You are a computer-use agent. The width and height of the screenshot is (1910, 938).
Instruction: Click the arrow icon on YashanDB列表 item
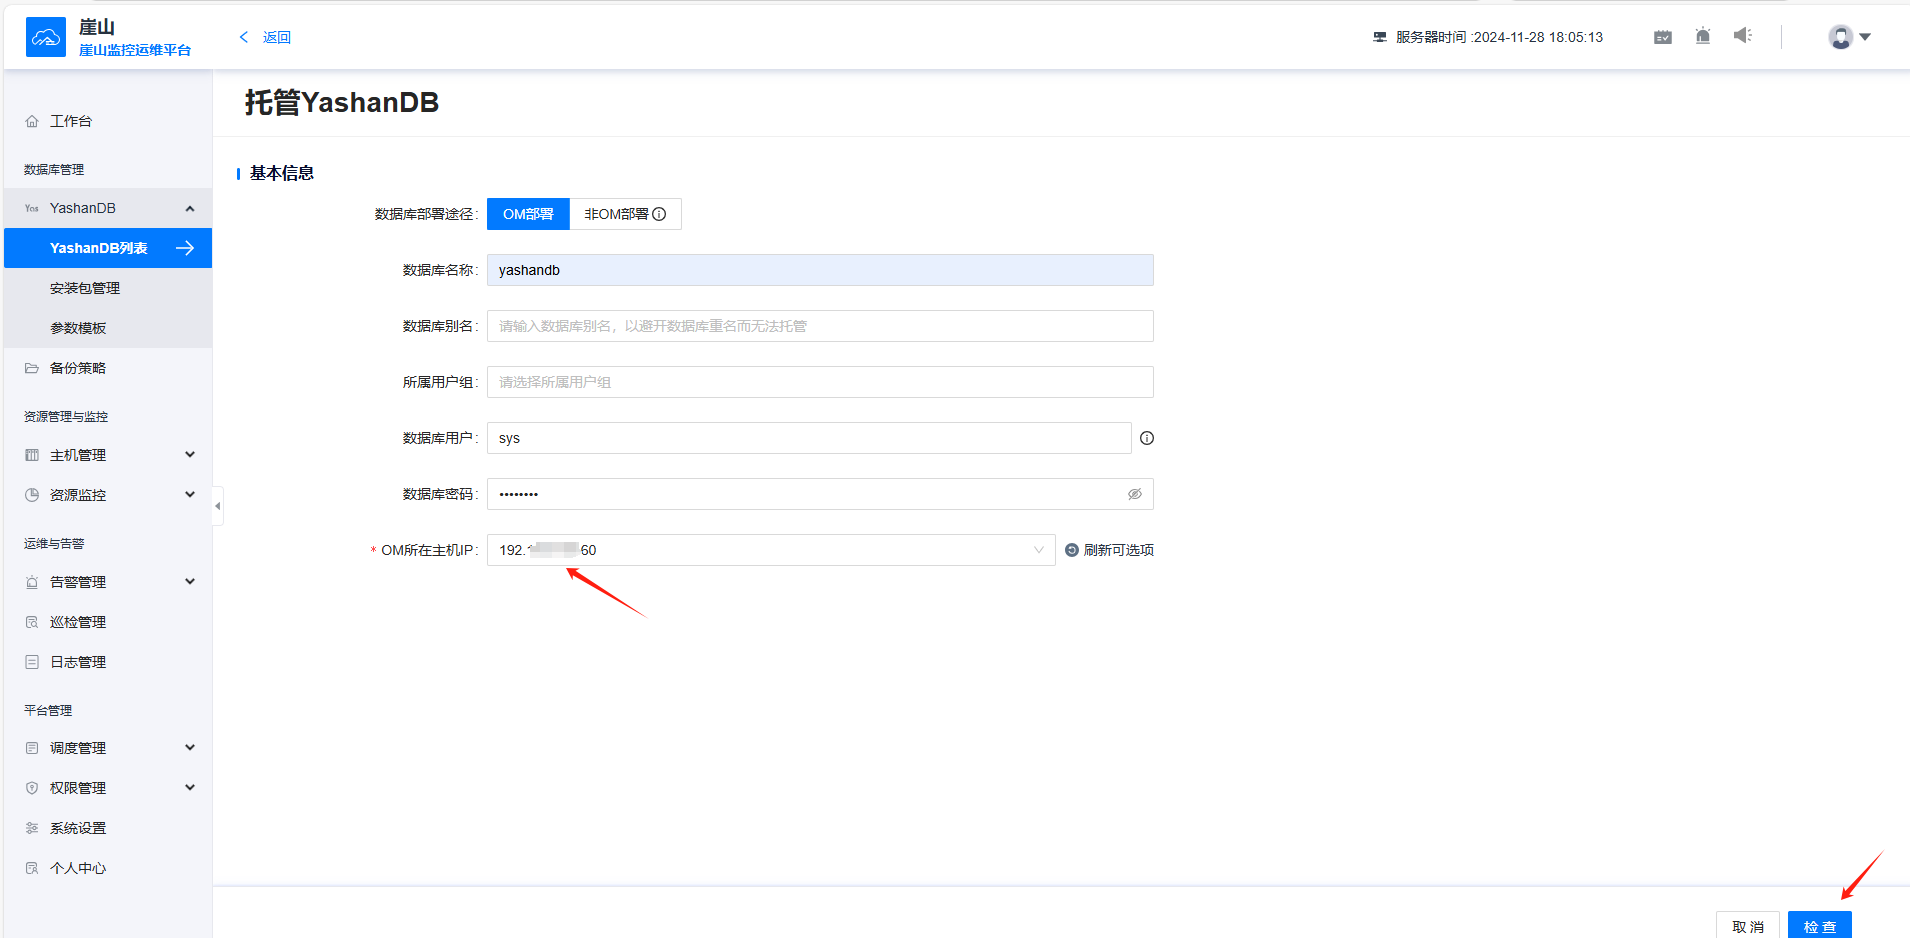click(185, 248)
